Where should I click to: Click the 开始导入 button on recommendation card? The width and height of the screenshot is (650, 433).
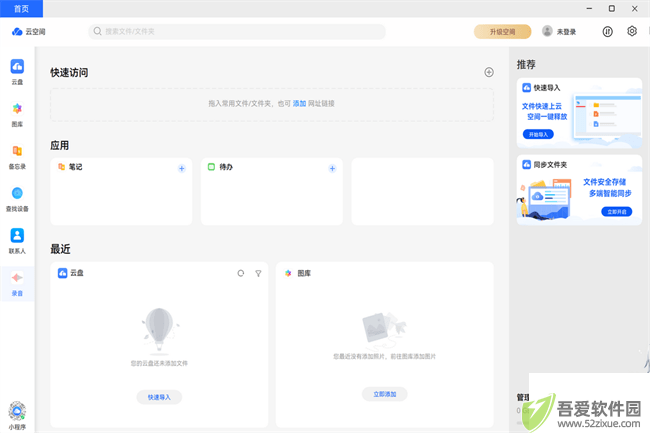(538, 134)
